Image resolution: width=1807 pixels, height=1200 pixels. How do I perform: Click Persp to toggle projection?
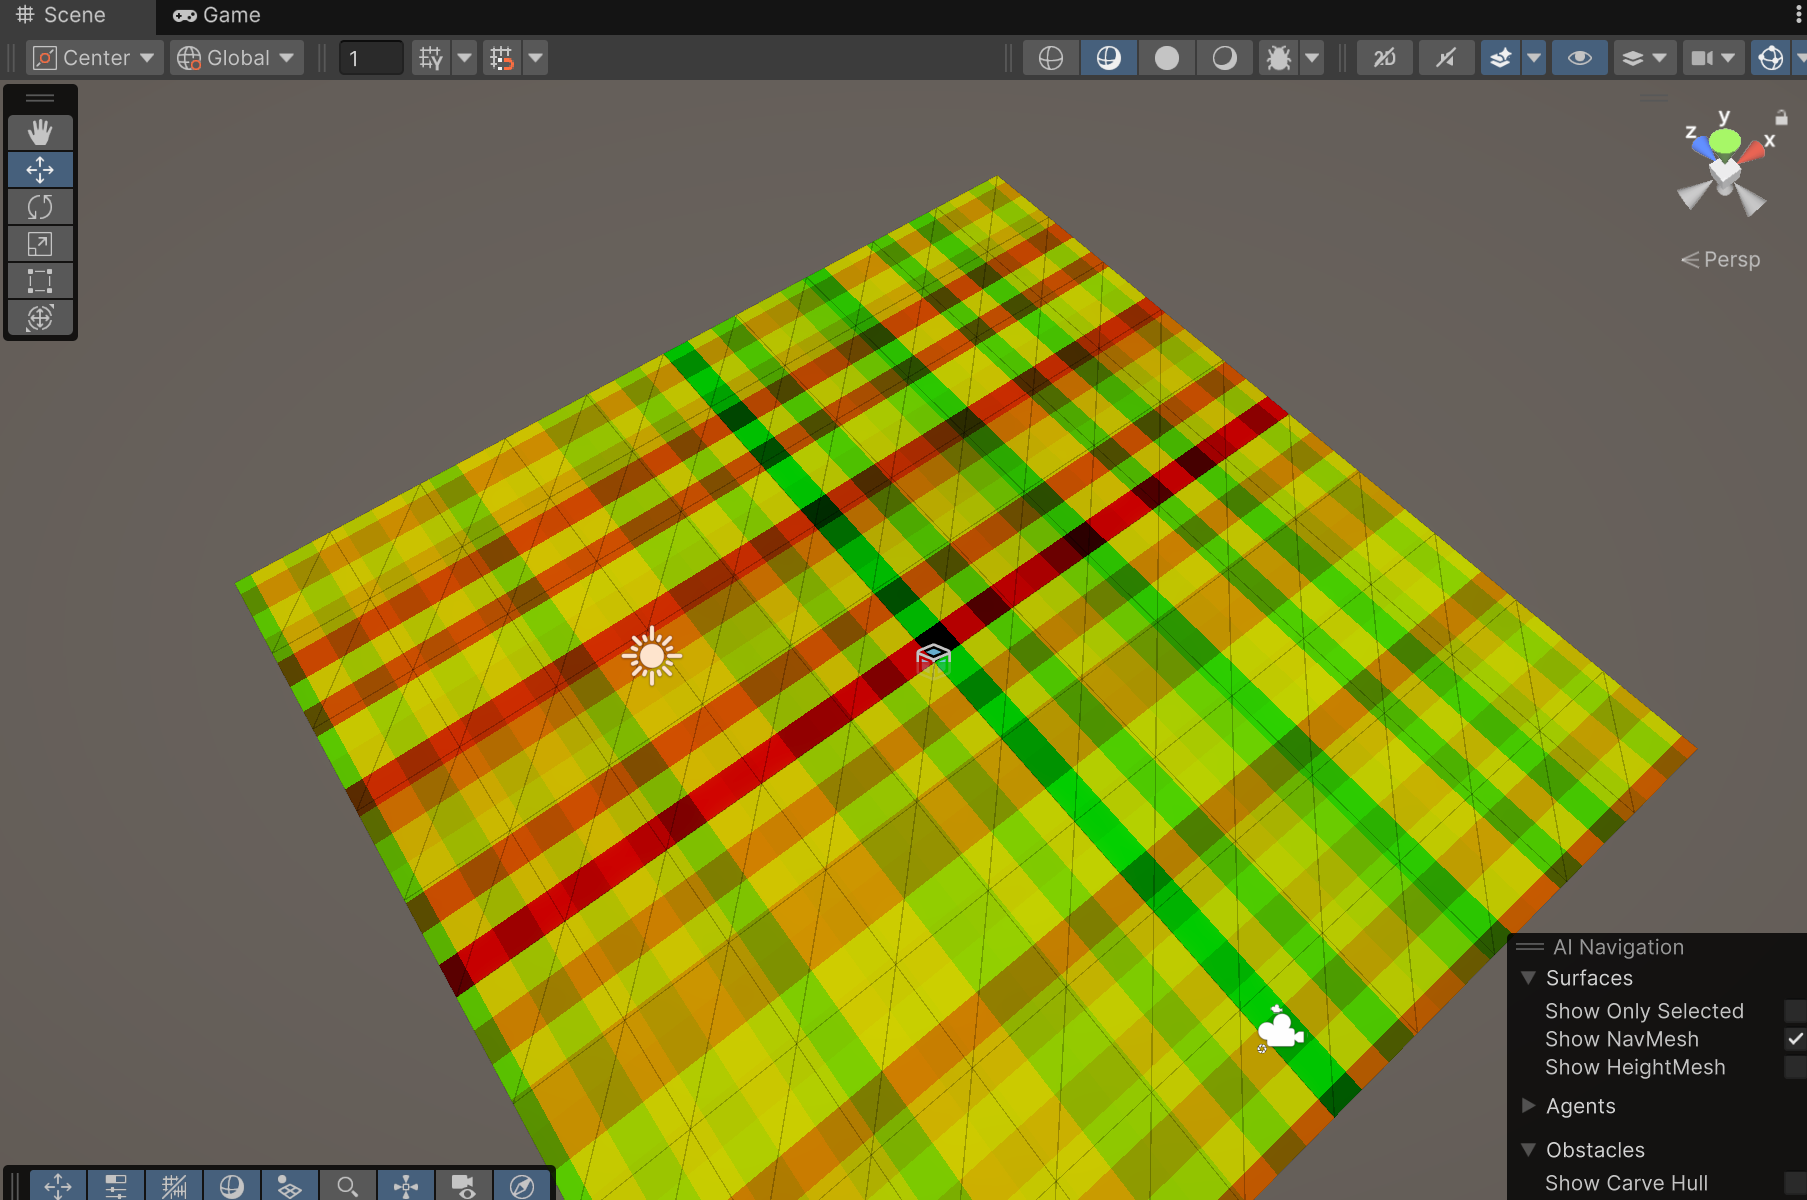[x=1721, y=259]
